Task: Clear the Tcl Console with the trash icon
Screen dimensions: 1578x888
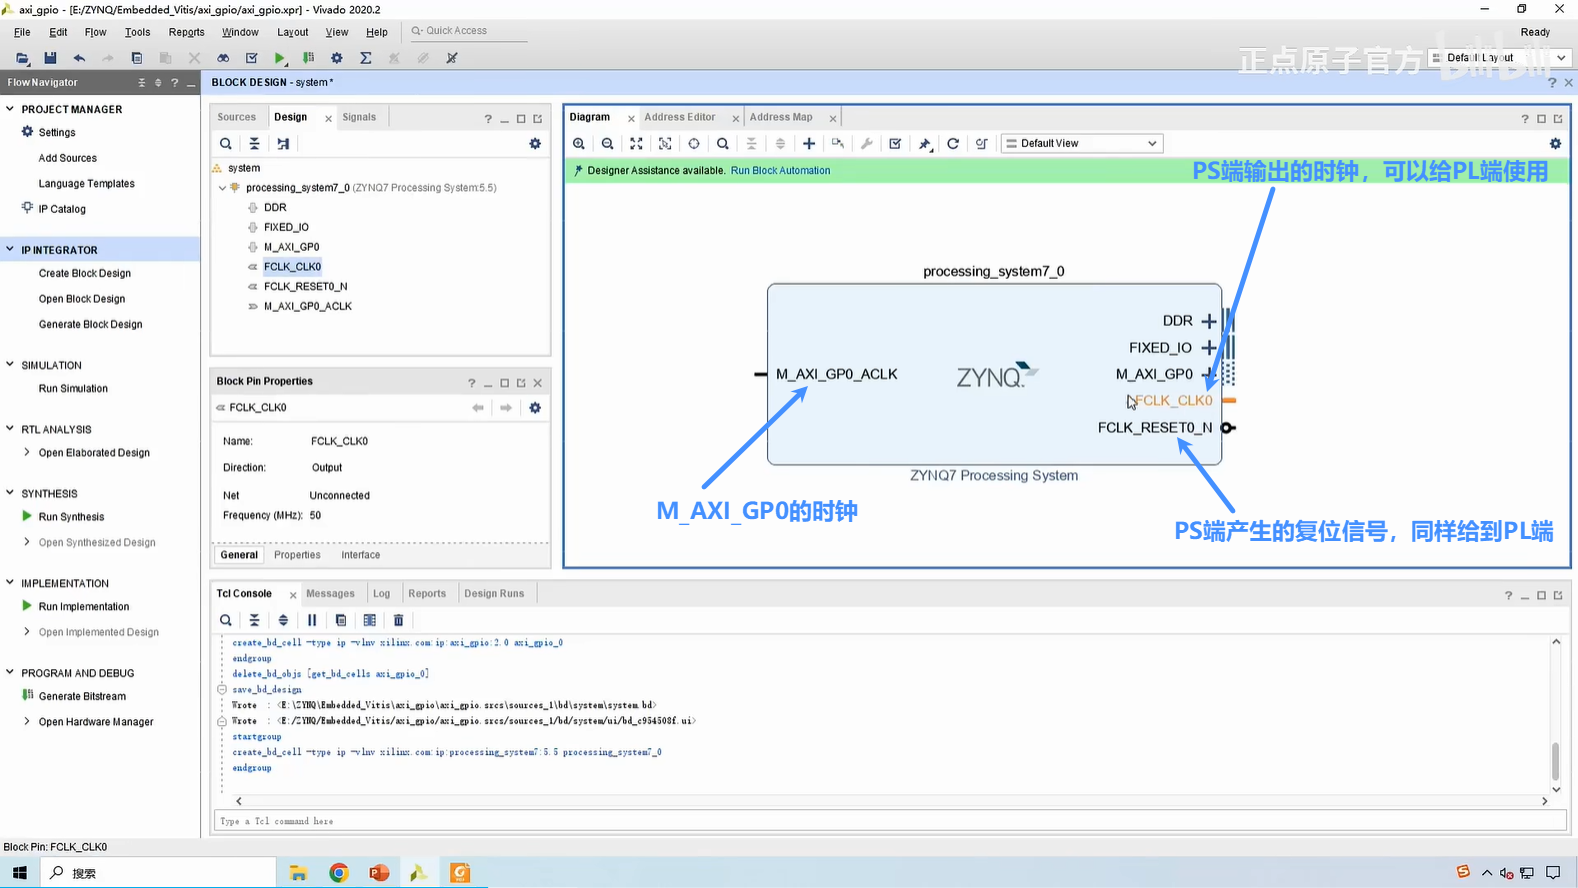Action: pos(398,620)
